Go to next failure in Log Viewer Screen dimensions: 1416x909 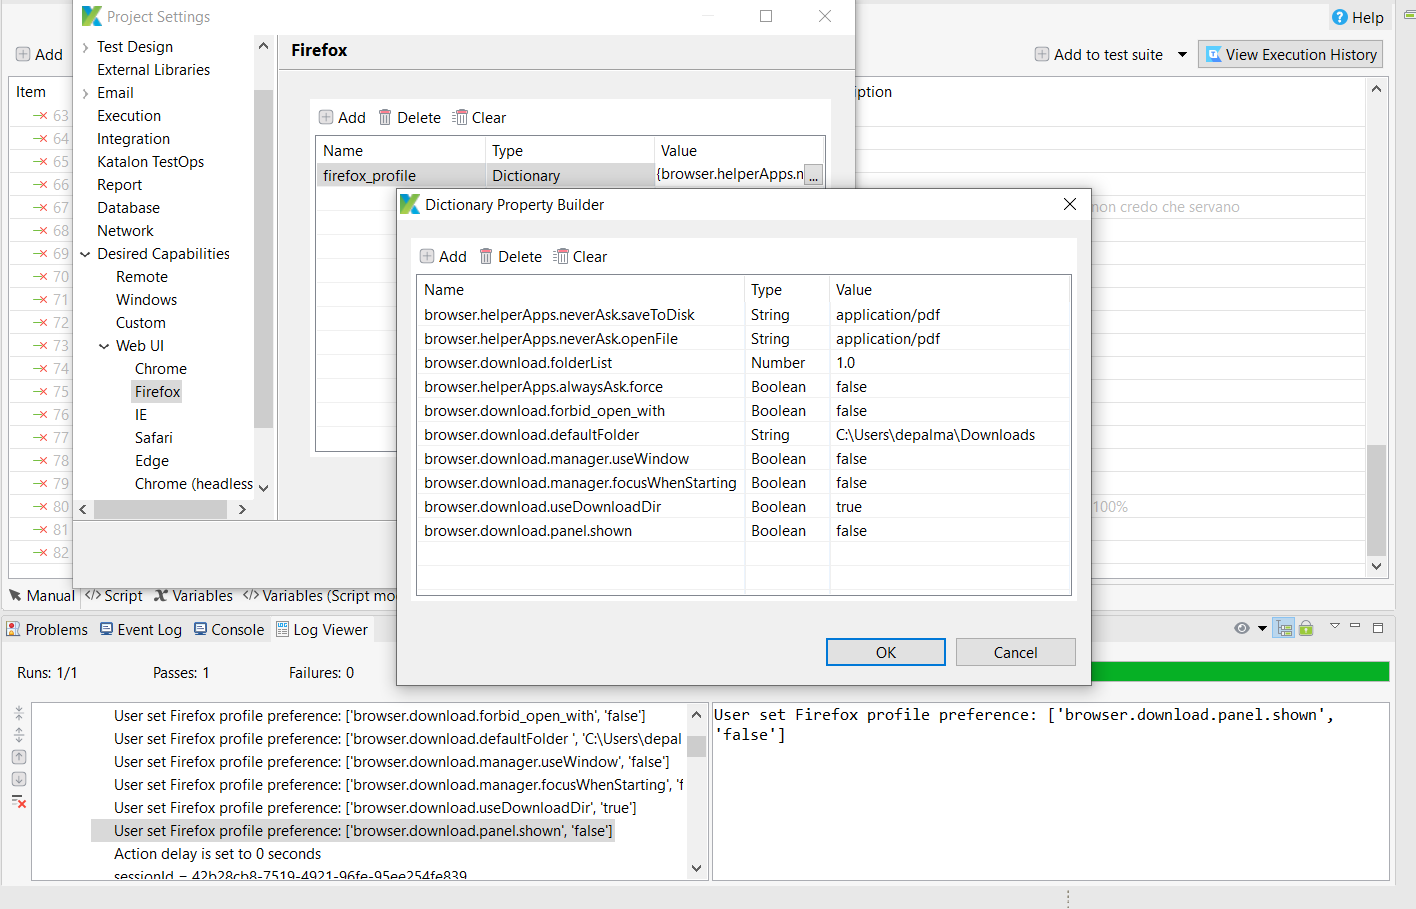click(x=19, y=779)
